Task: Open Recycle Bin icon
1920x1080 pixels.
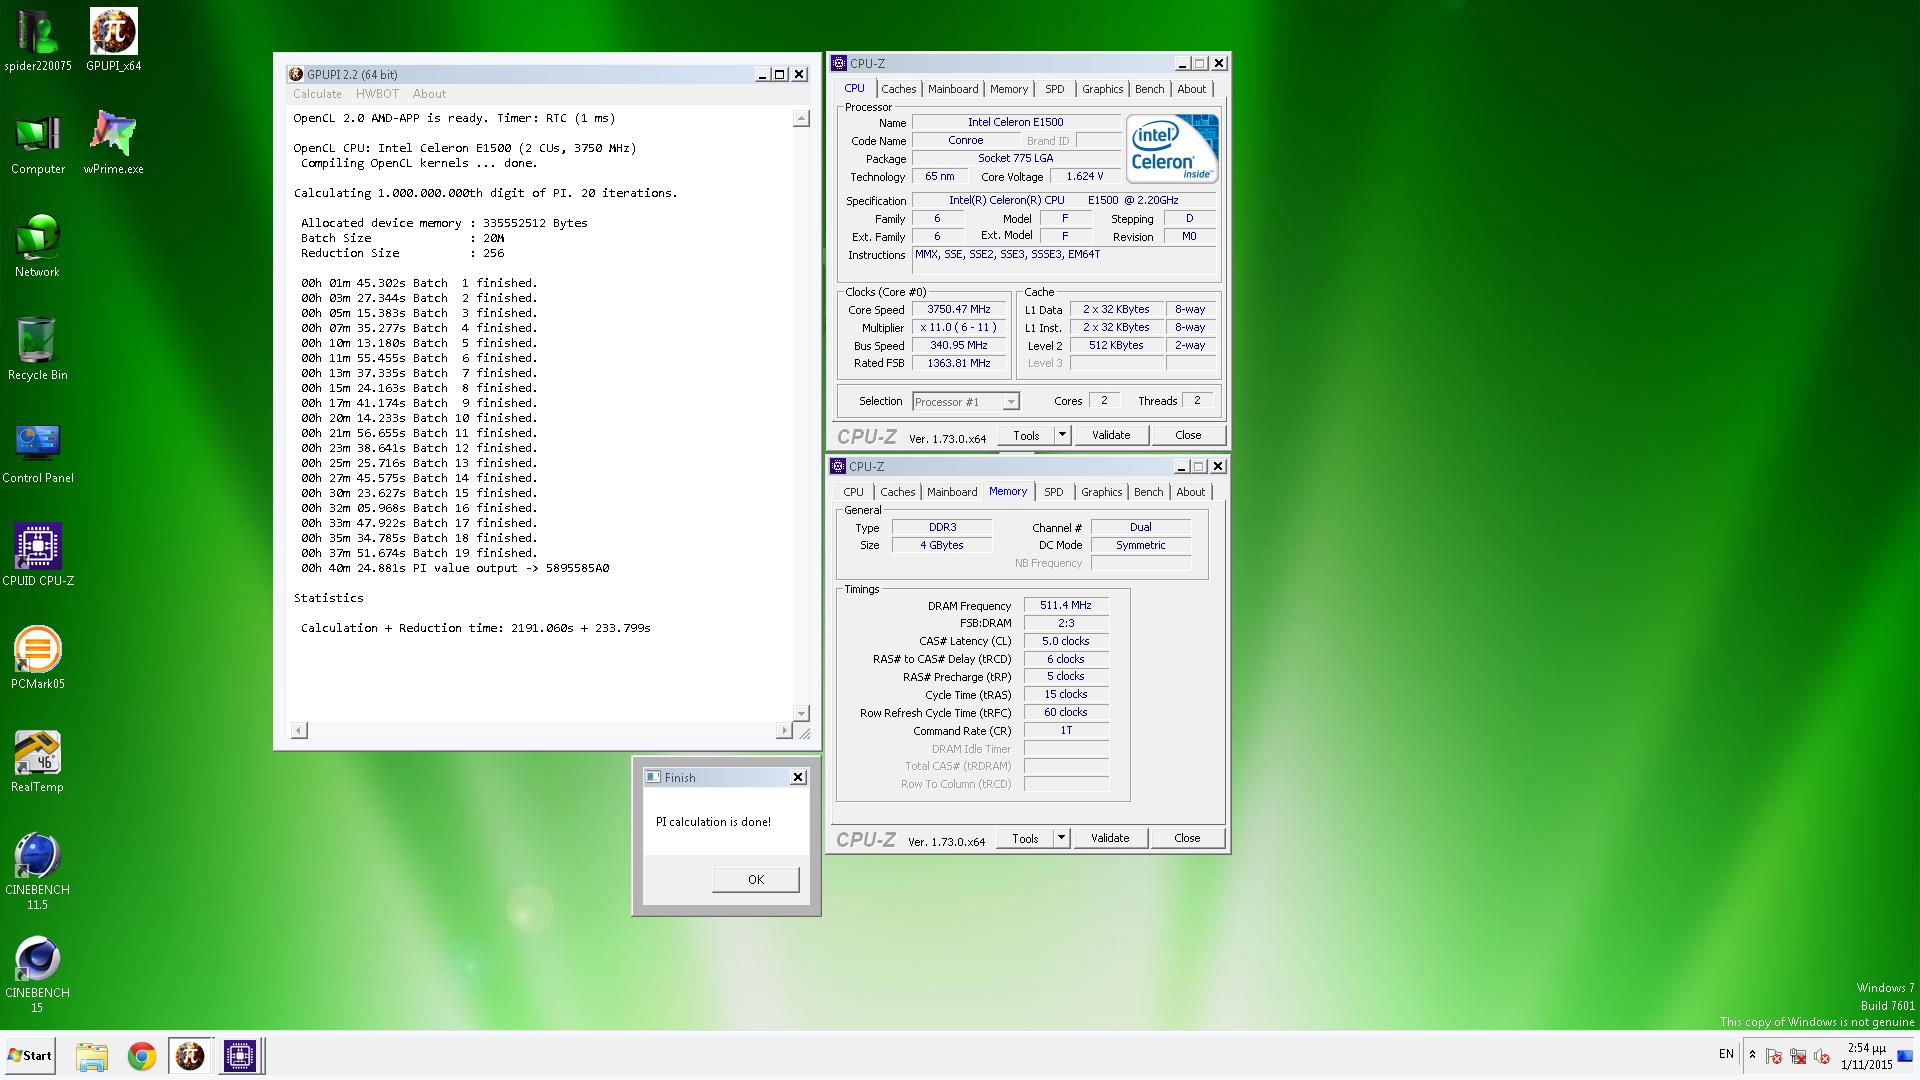Action: 38,350
